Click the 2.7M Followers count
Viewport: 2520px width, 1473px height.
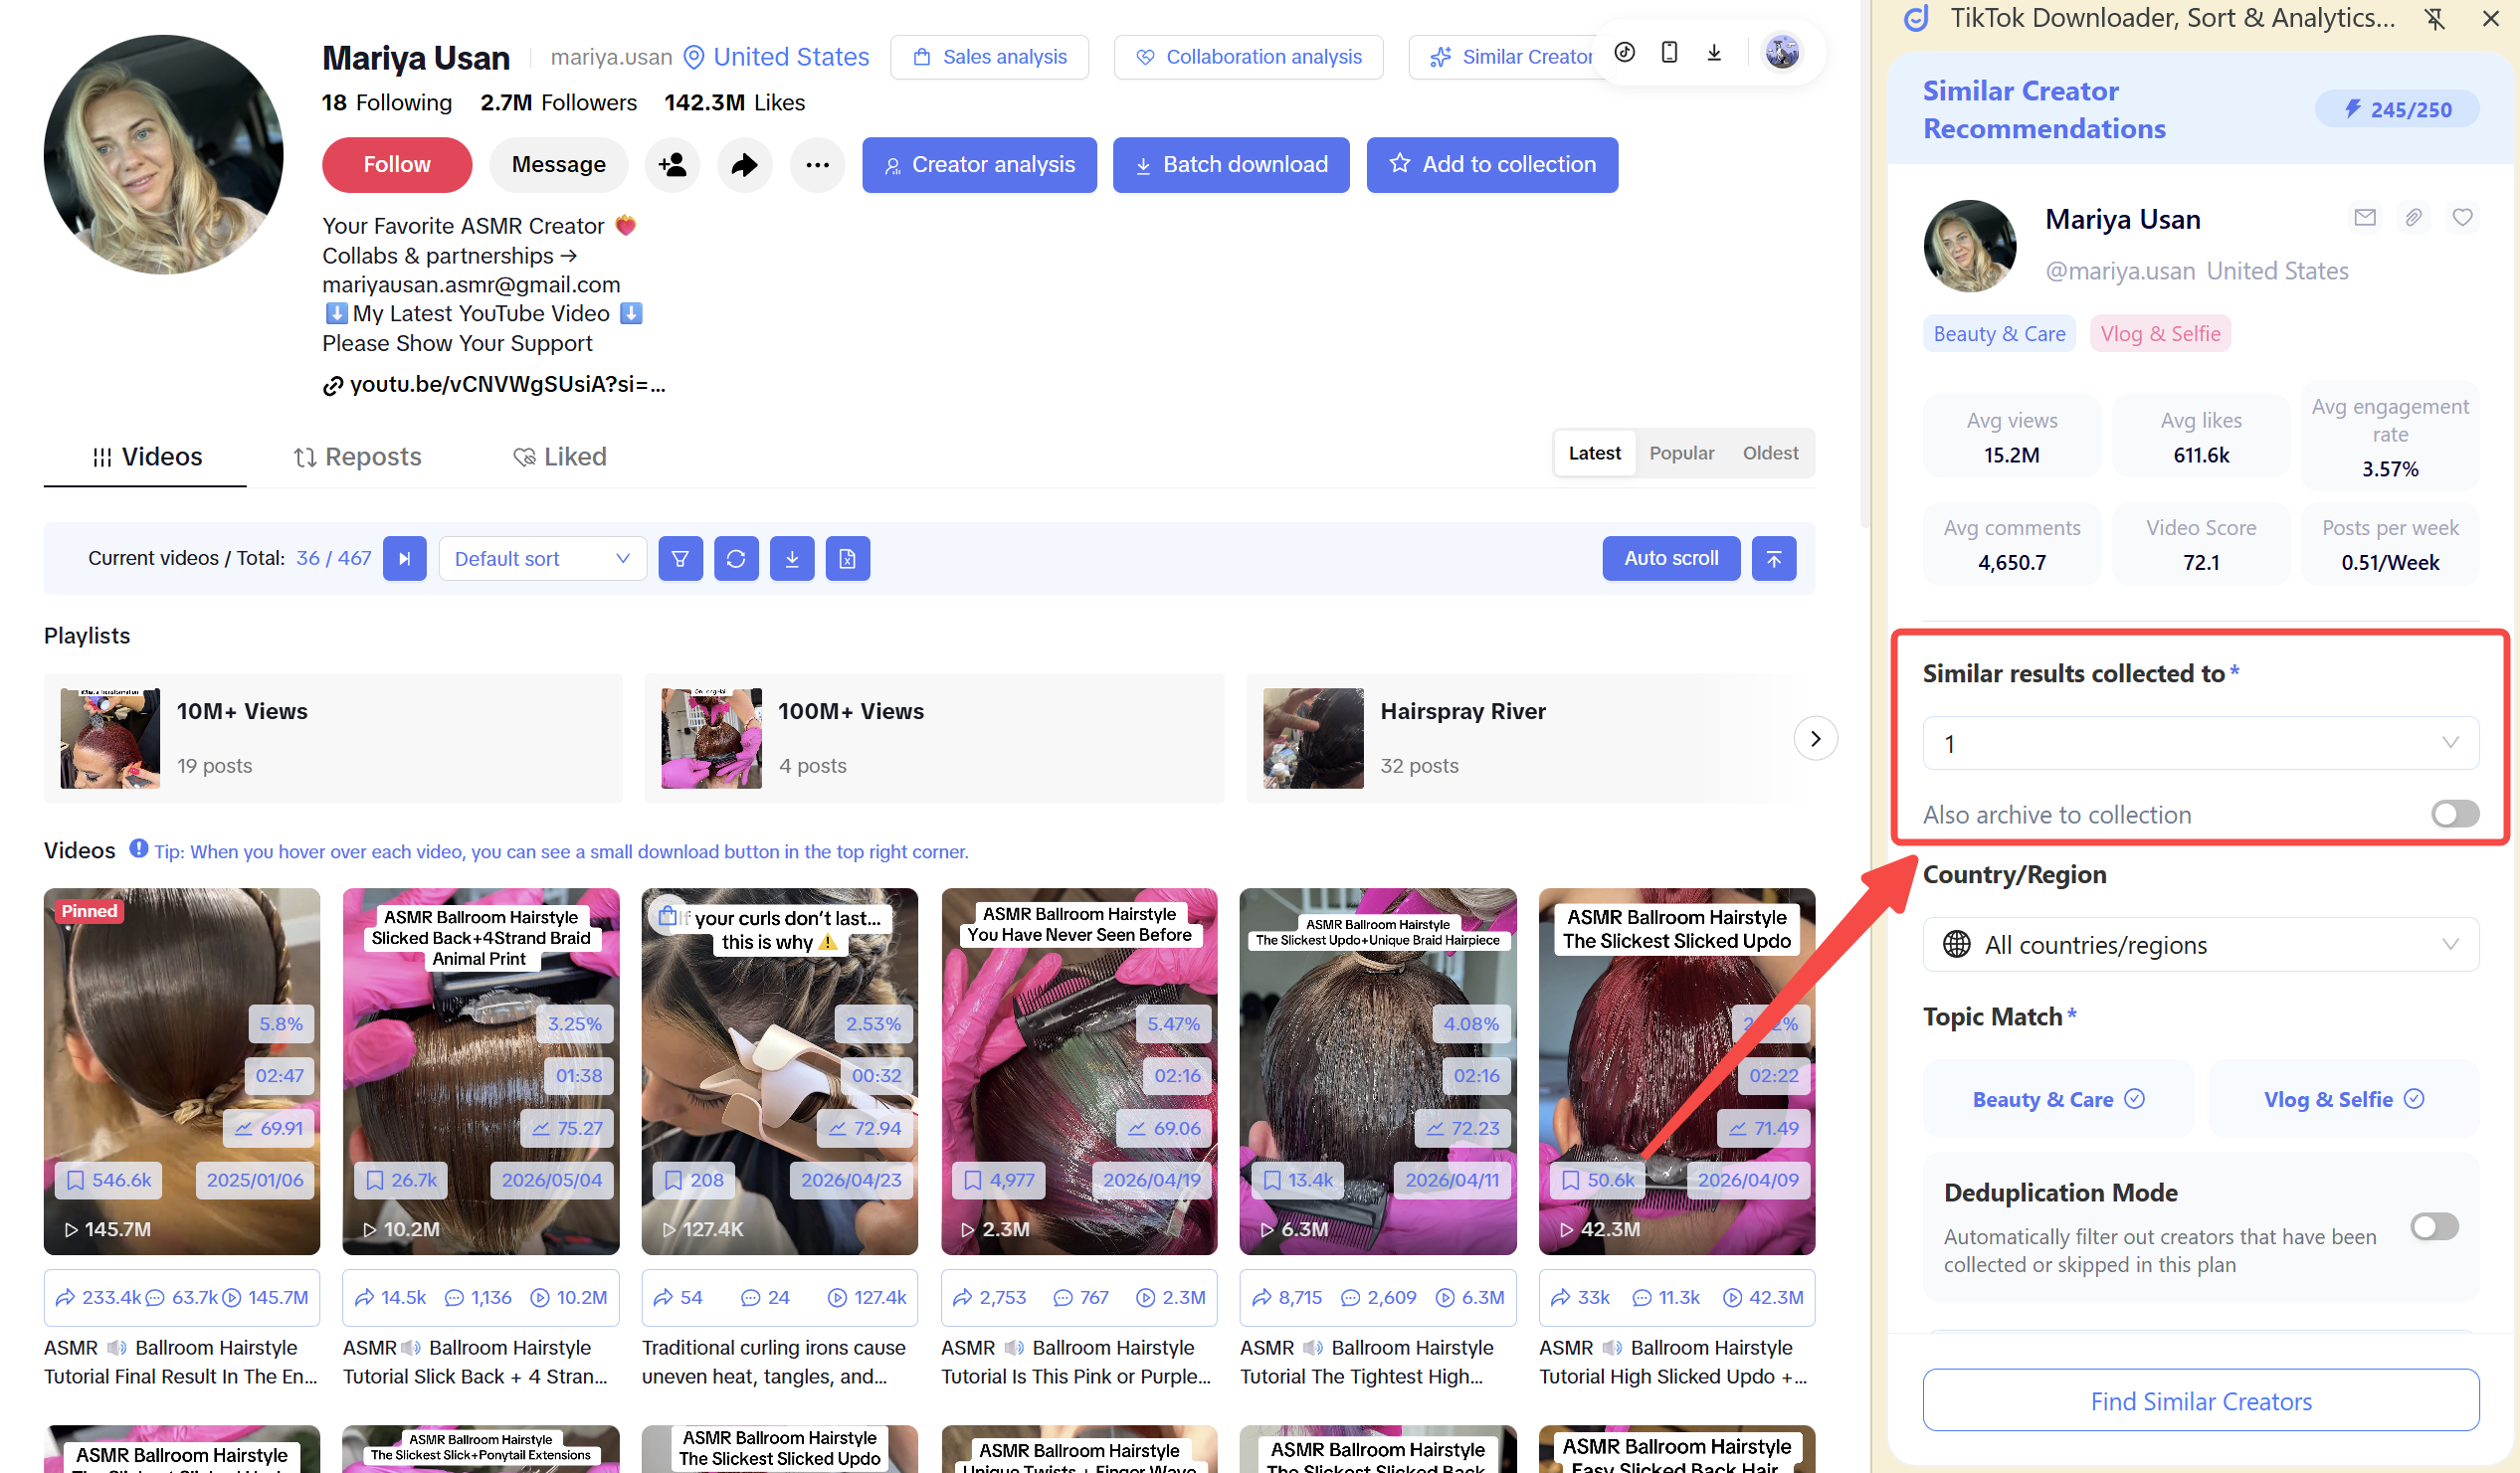tap(558, 103)
